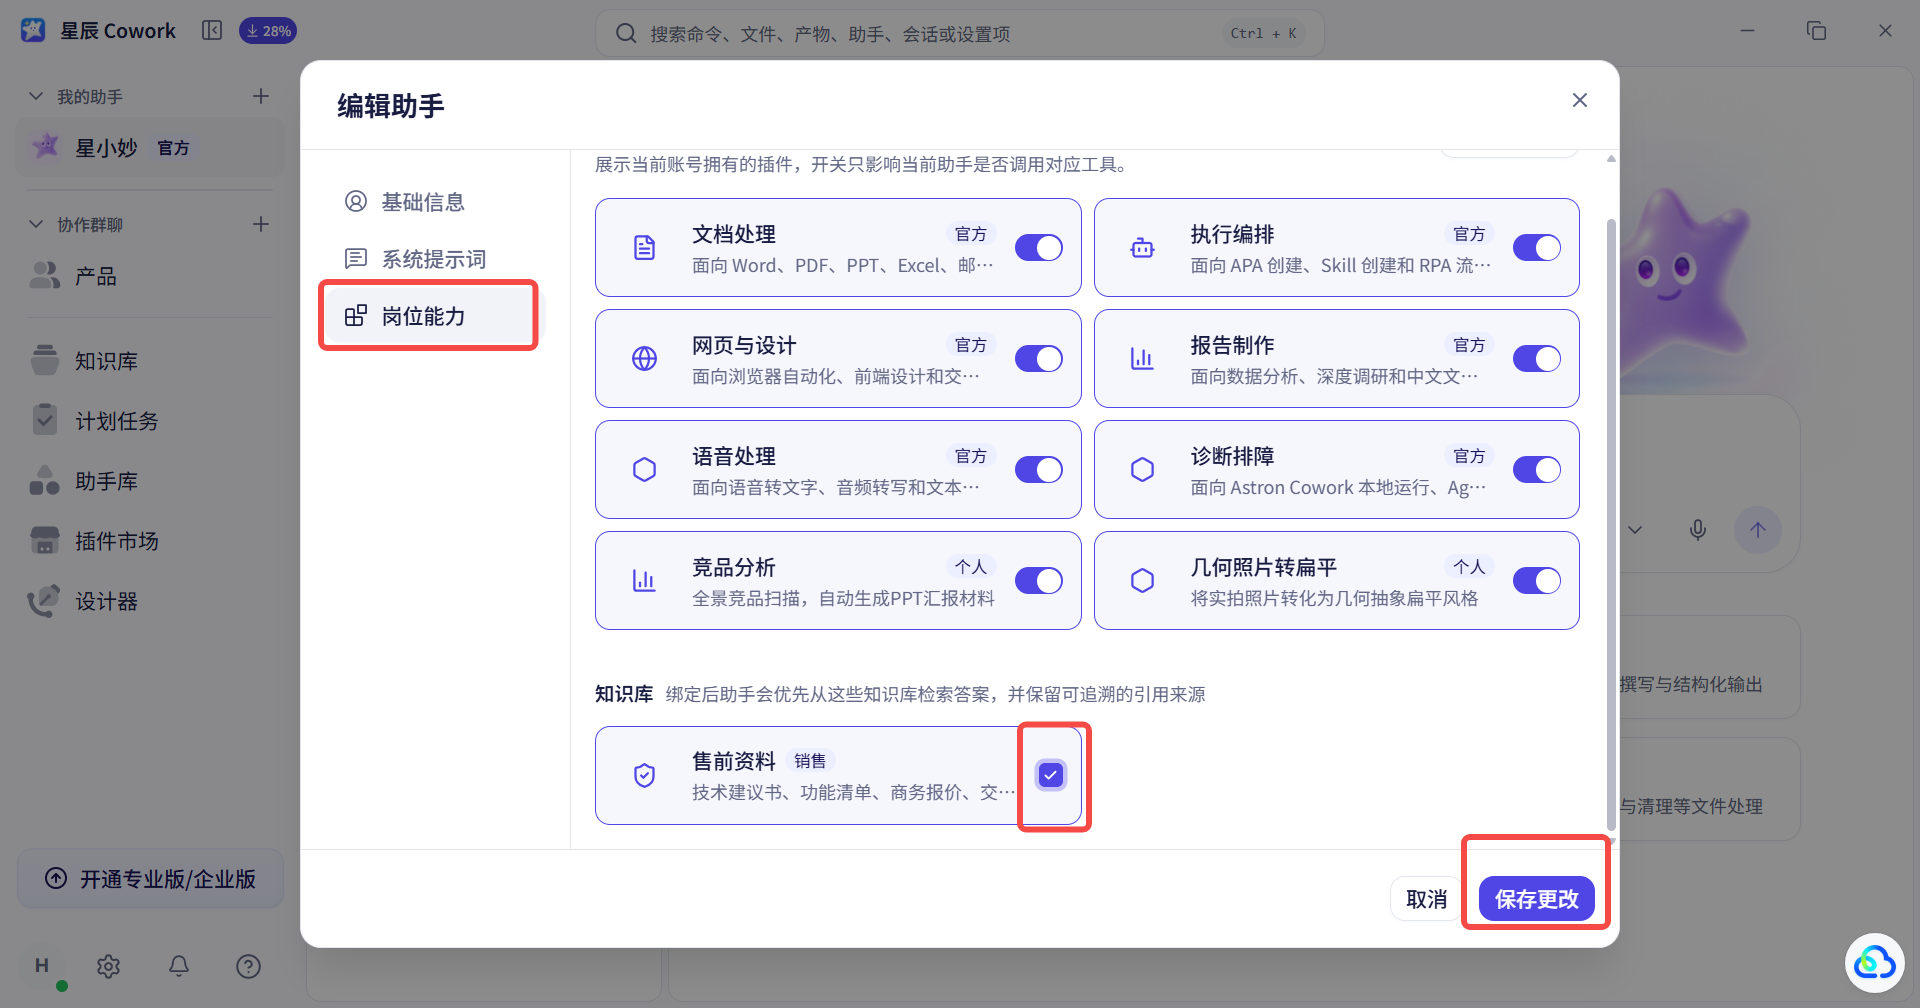Toggle the 几何照片转扁平 switch
1920x1008 pixels.
(1536, 581)
